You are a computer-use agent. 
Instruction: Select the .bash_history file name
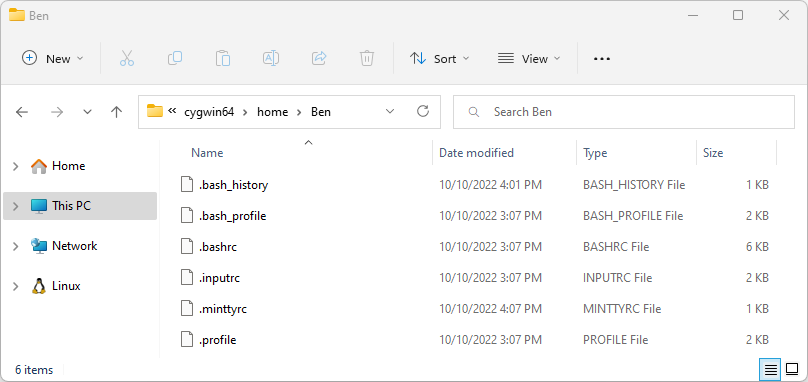coord(233,185)
